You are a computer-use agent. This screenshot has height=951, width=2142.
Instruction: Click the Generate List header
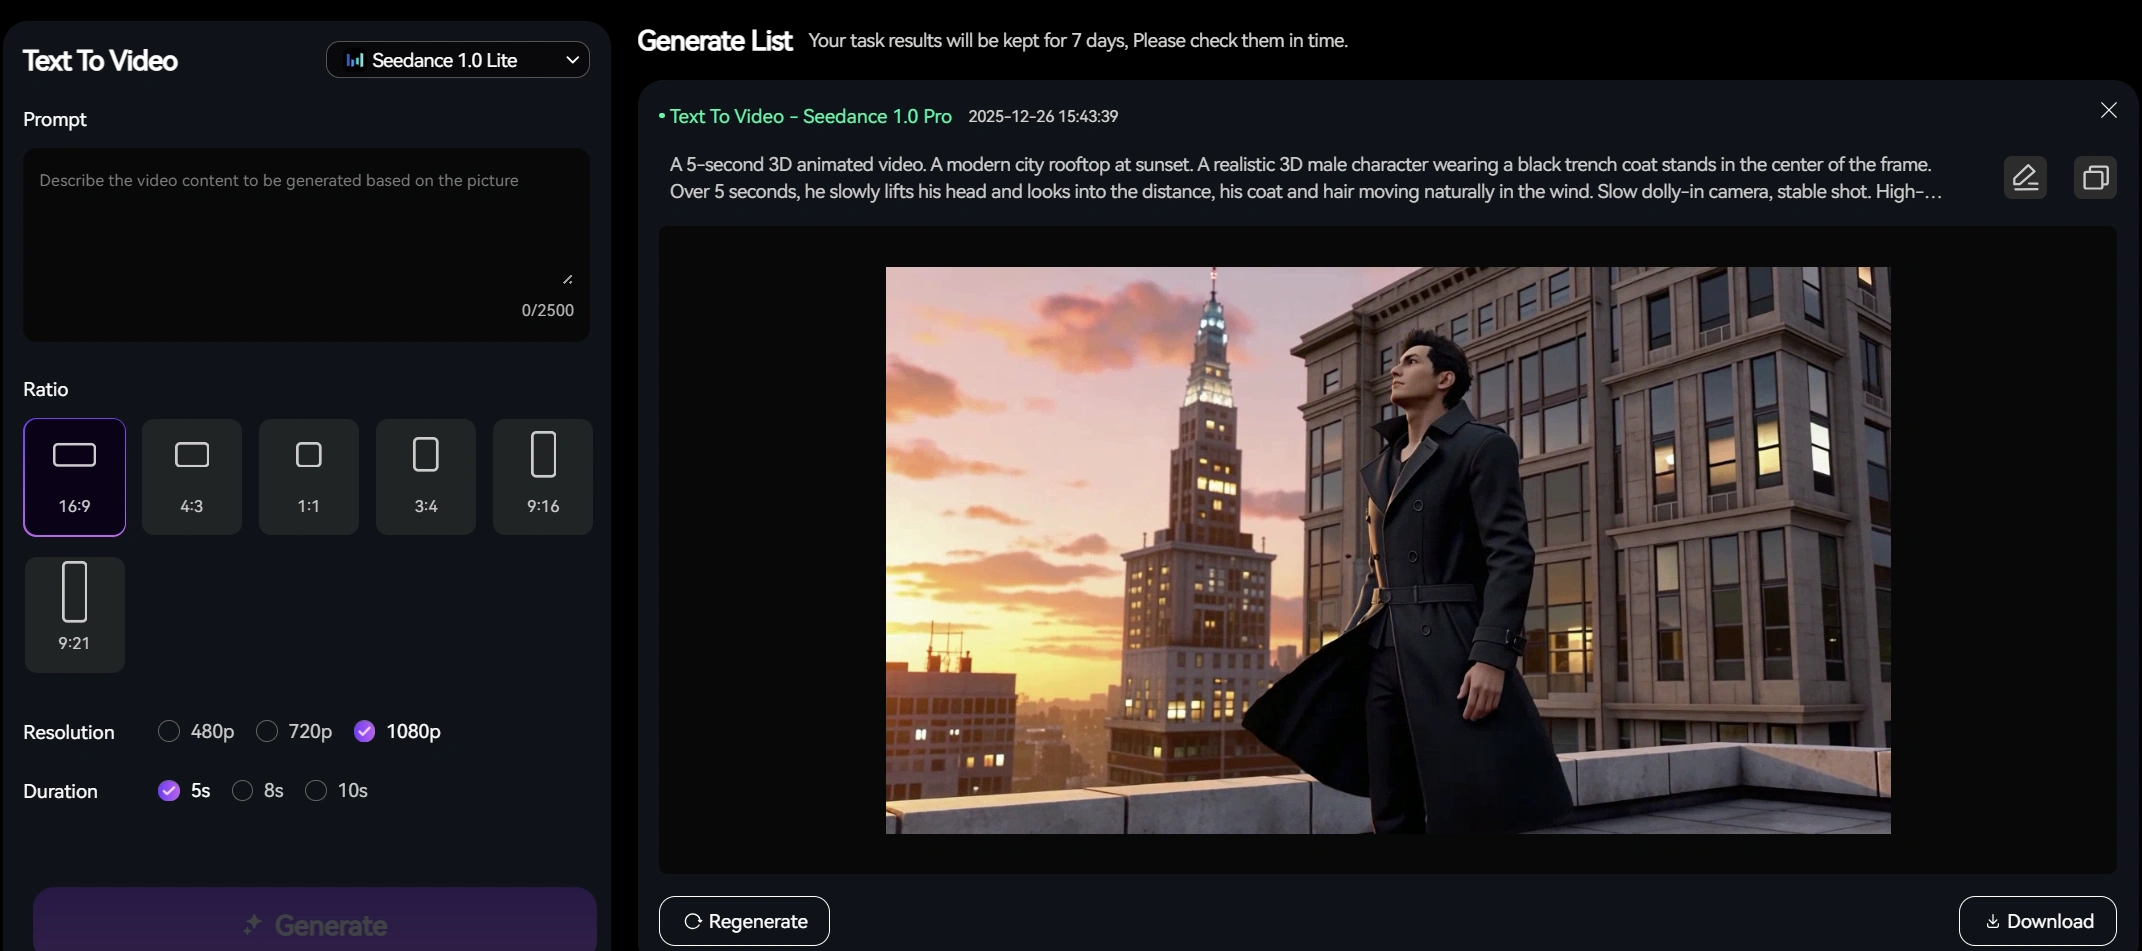click(714, 40)
